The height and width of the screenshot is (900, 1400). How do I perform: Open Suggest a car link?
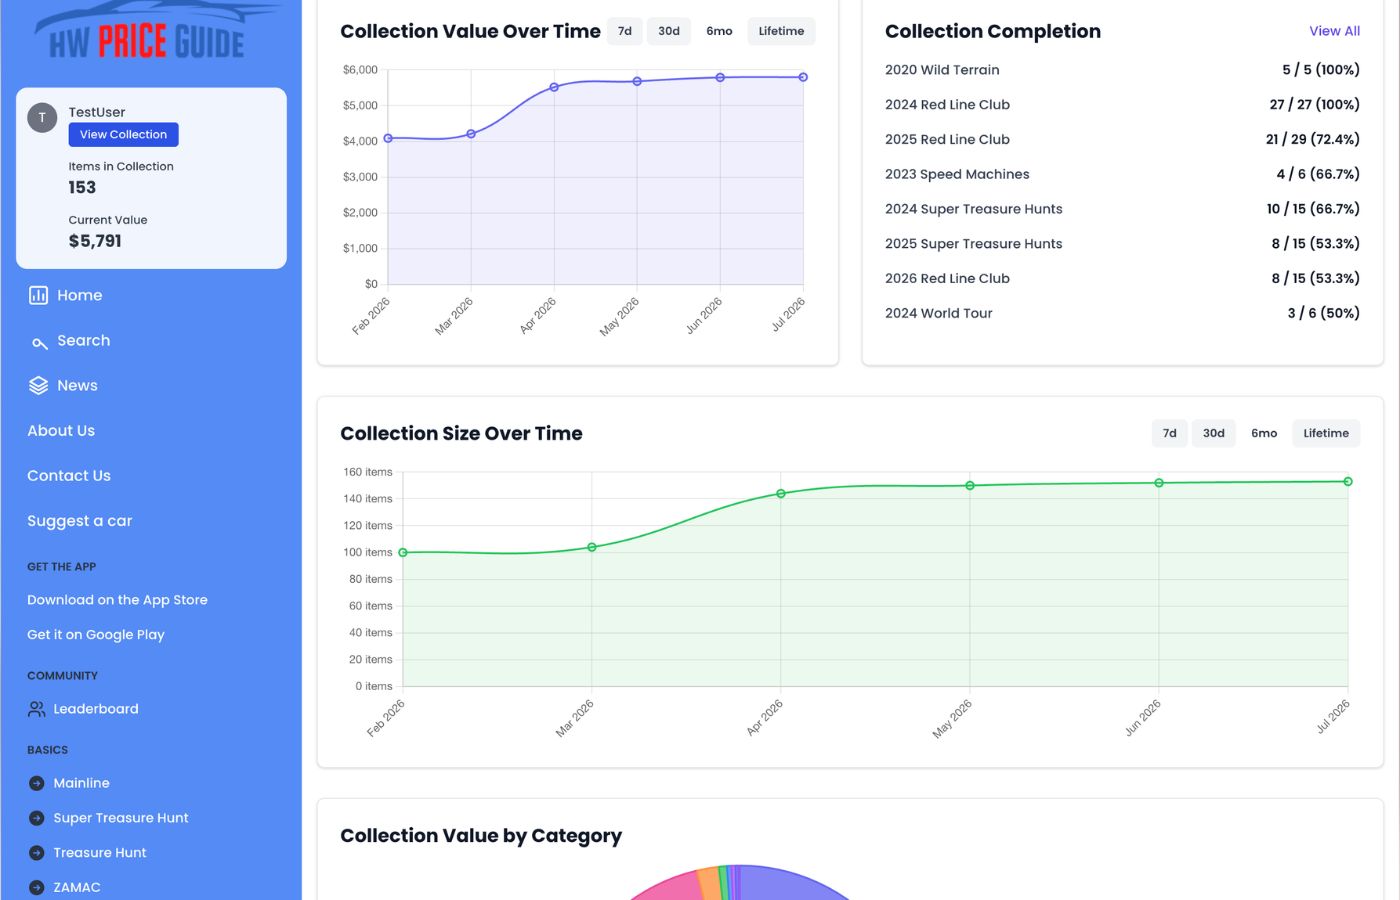point(80,521)
